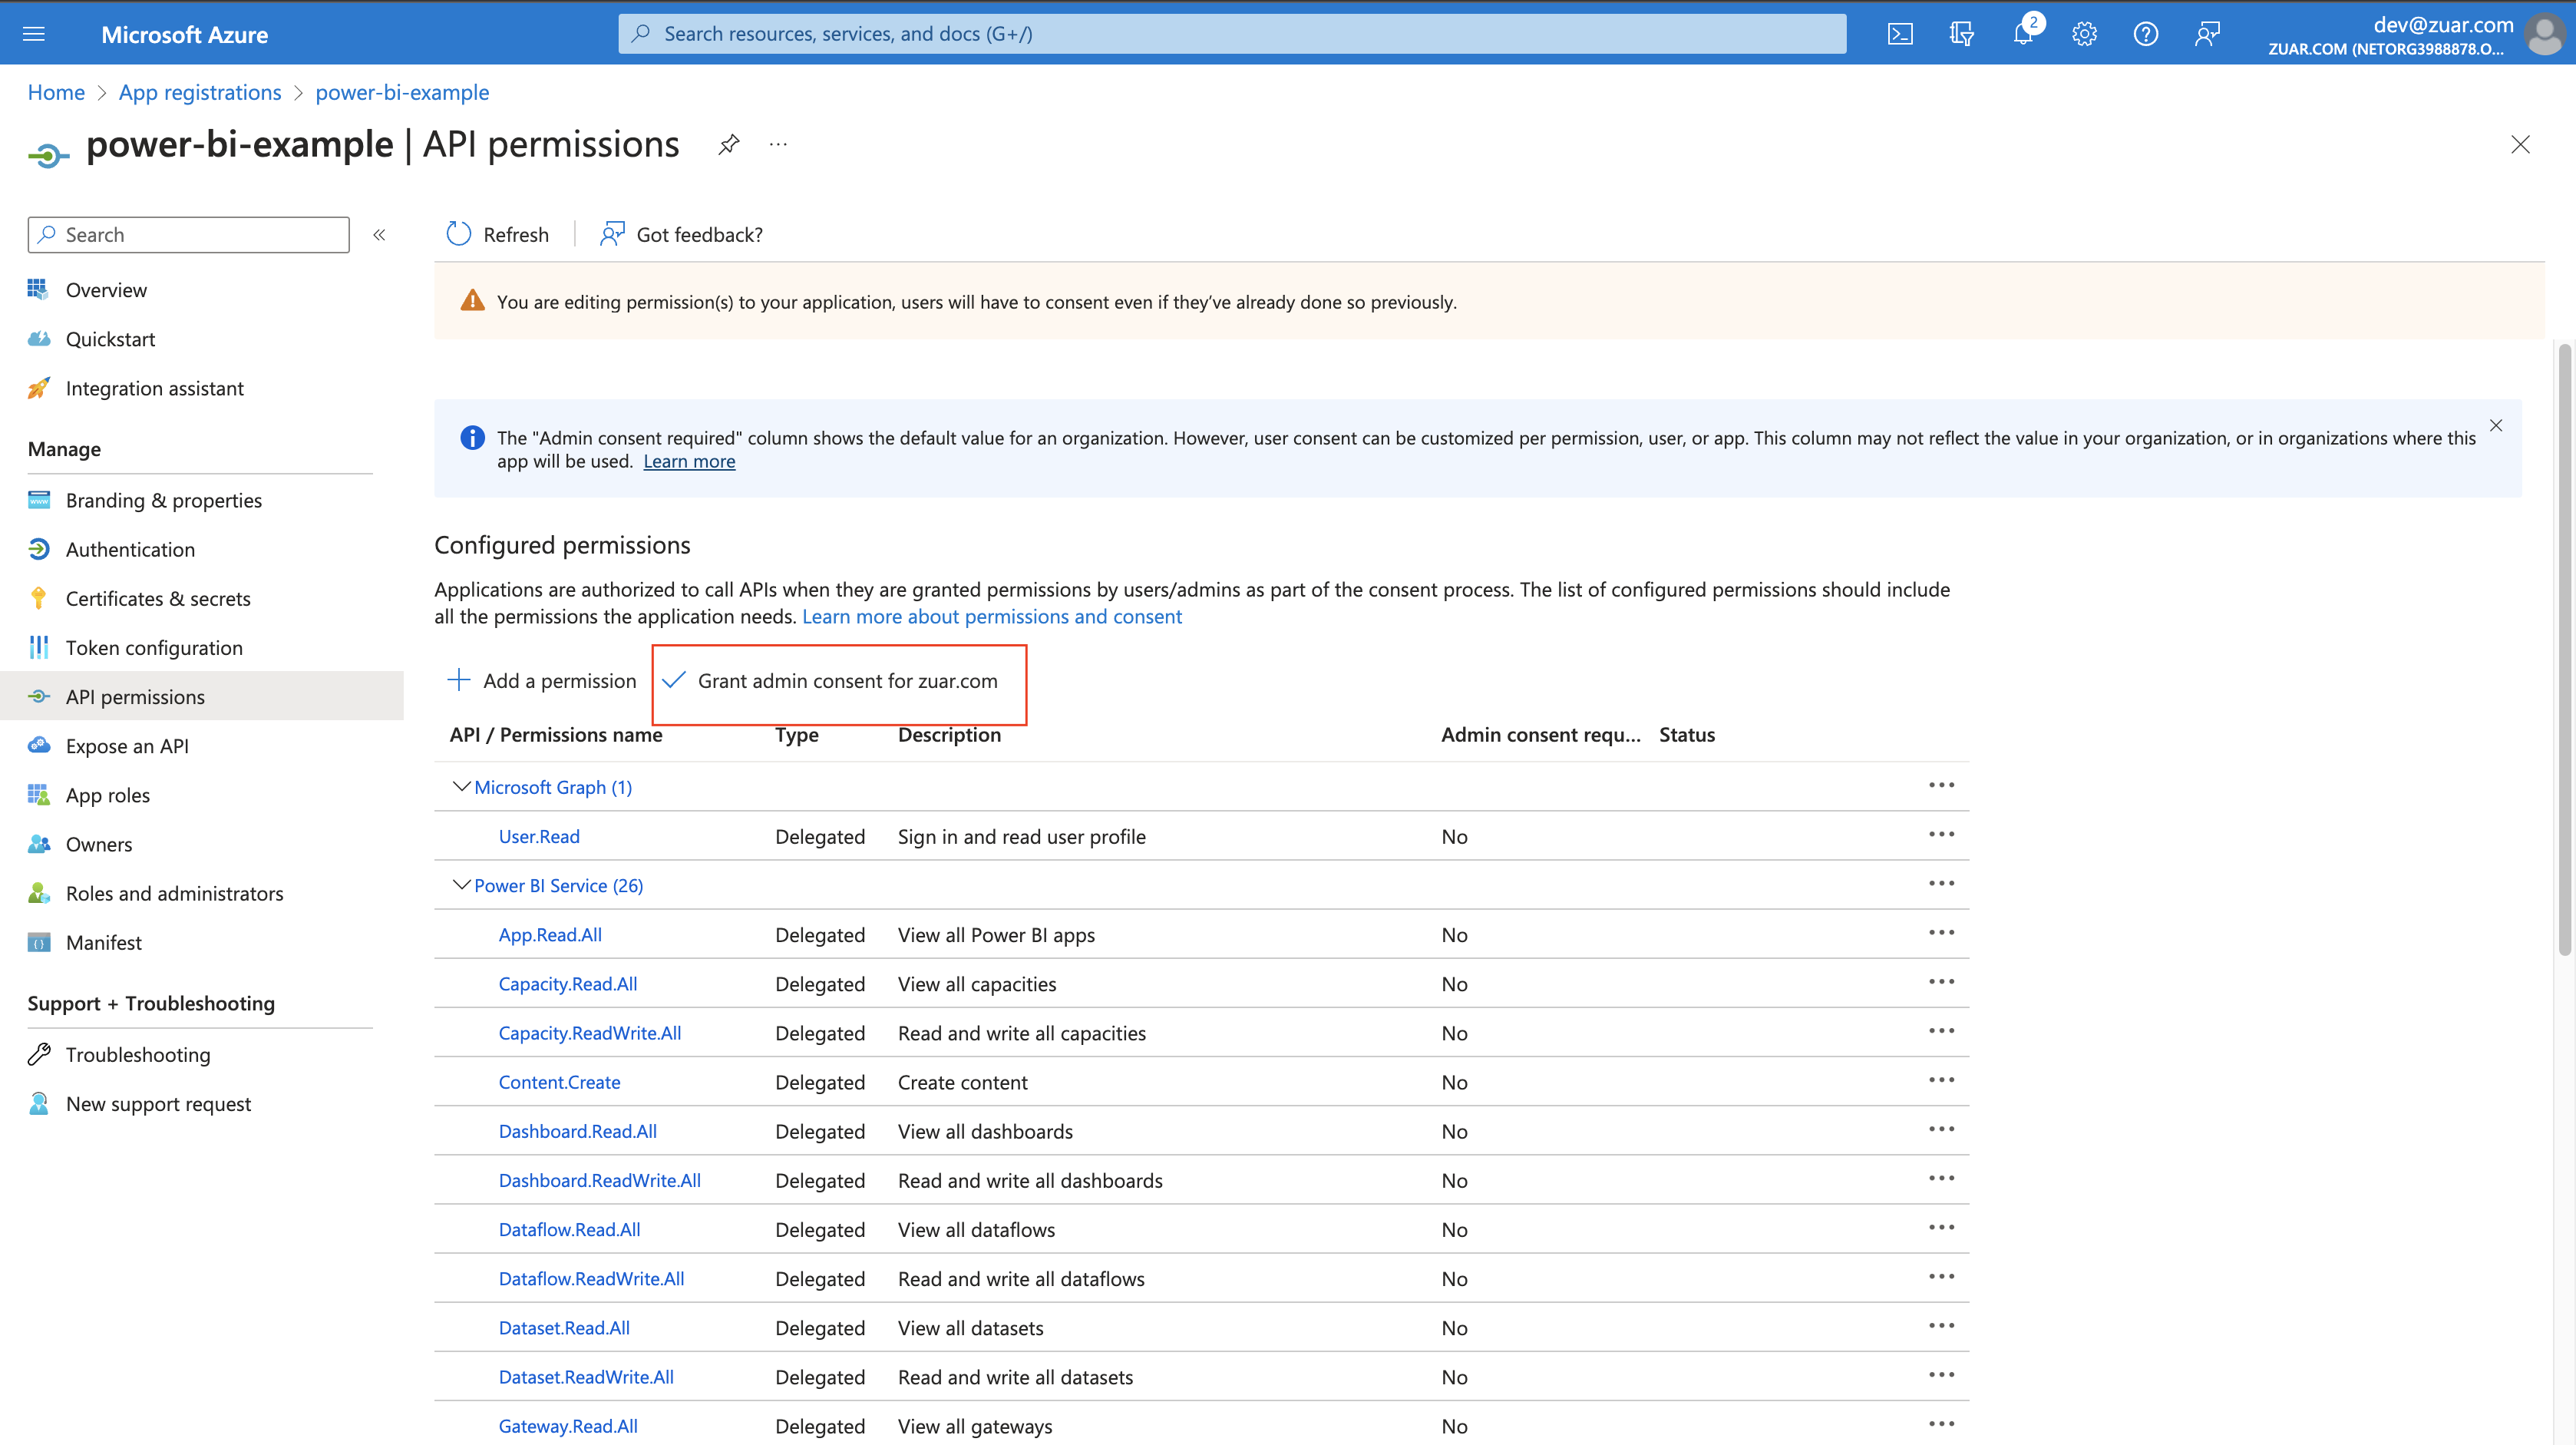Image resolution: width=2576 pixels, height=1445 pixels.
Task: Collapse the Power BI Service (26) group
Action: (462, 884)
